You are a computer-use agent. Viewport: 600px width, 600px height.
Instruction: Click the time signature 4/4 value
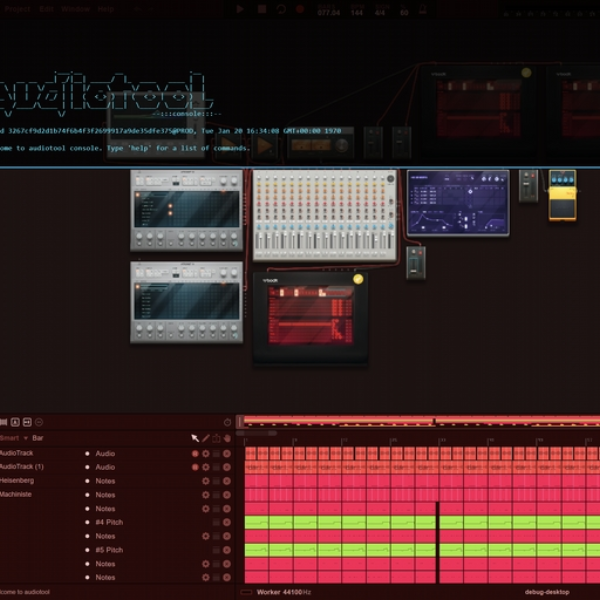tap(380, 13)
